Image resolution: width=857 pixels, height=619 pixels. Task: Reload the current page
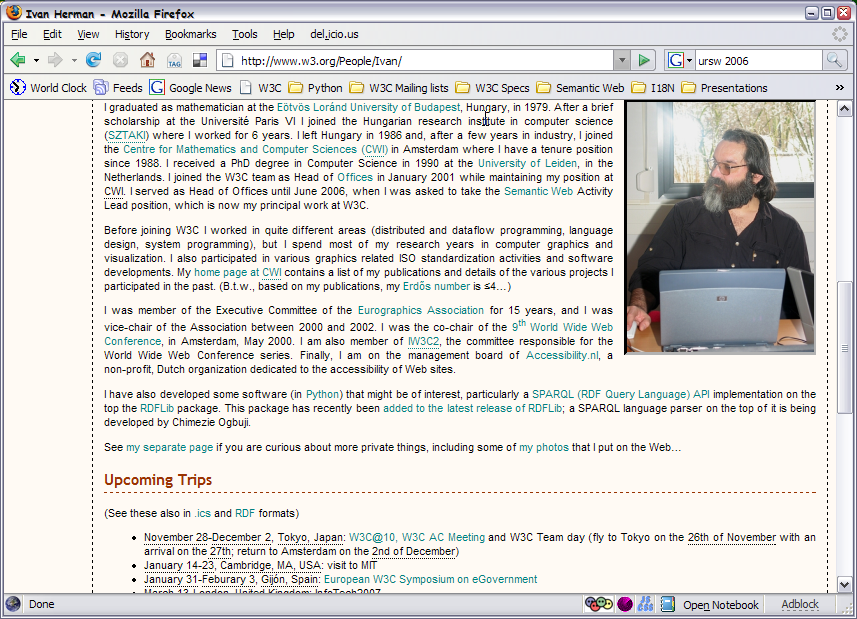click(x=92, y=59)
